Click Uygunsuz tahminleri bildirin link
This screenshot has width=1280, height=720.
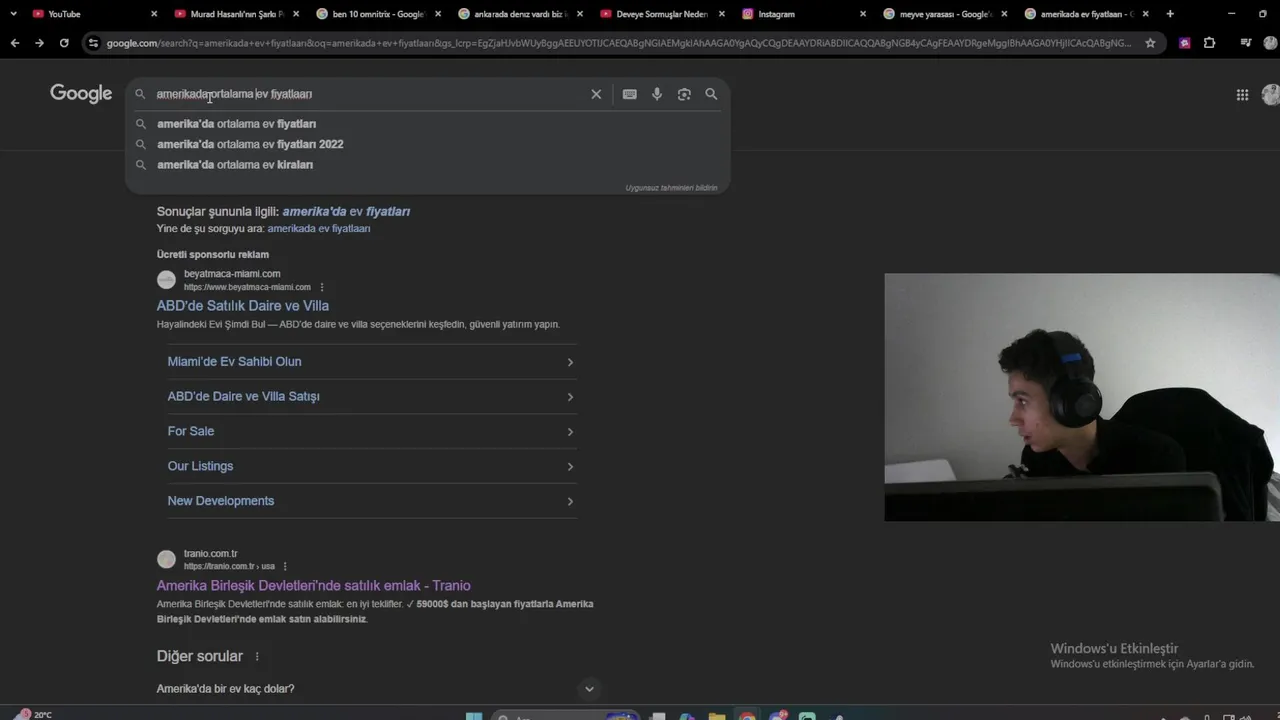(x=671, y=188)
